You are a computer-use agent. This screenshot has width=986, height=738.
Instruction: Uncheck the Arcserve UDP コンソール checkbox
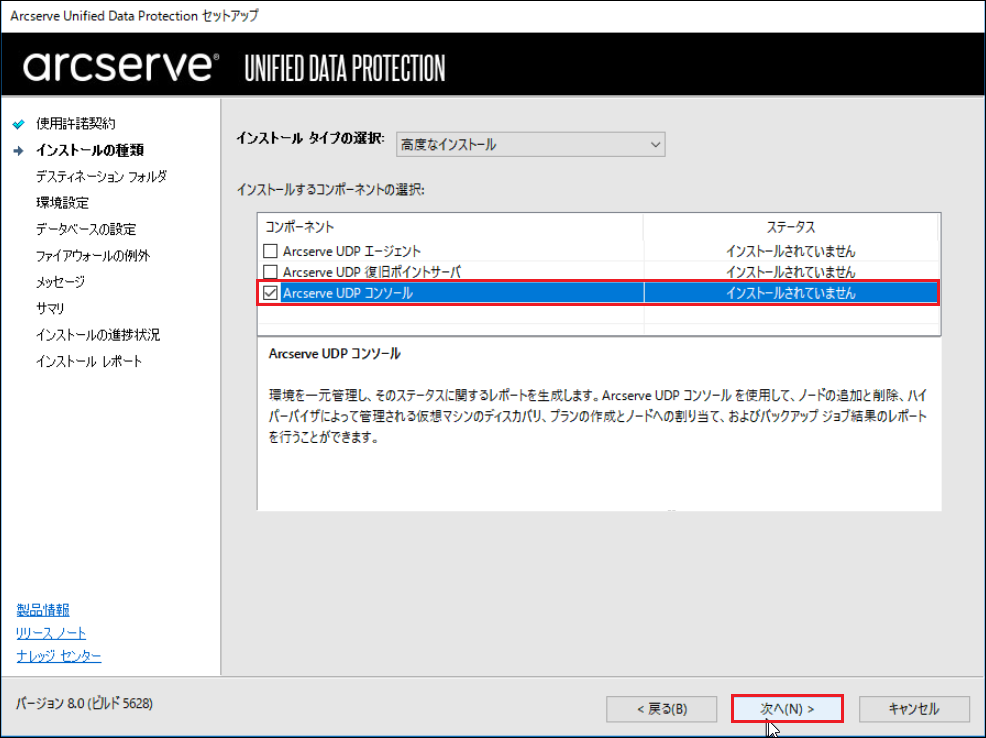(270, 293)
